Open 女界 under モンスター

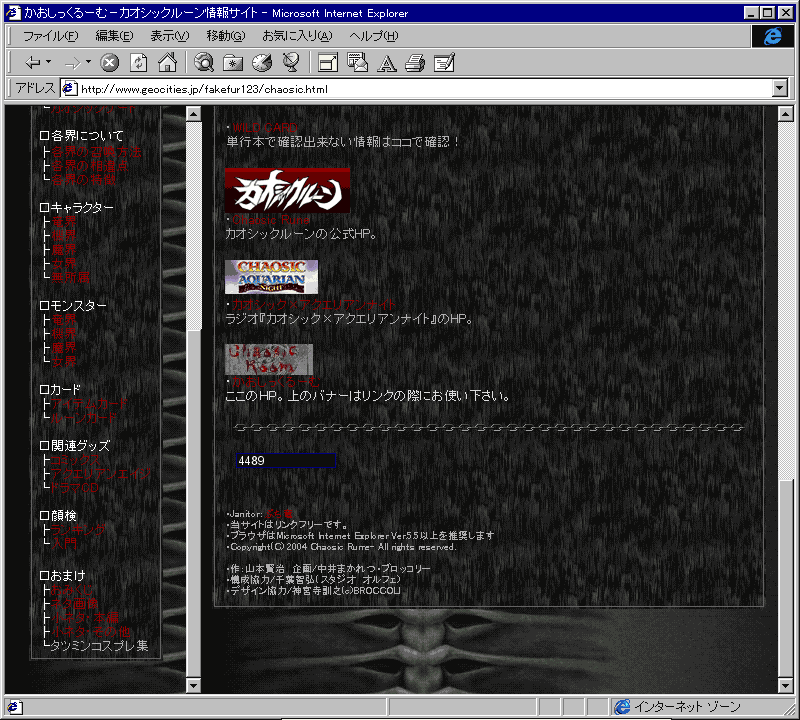(64, 362)
